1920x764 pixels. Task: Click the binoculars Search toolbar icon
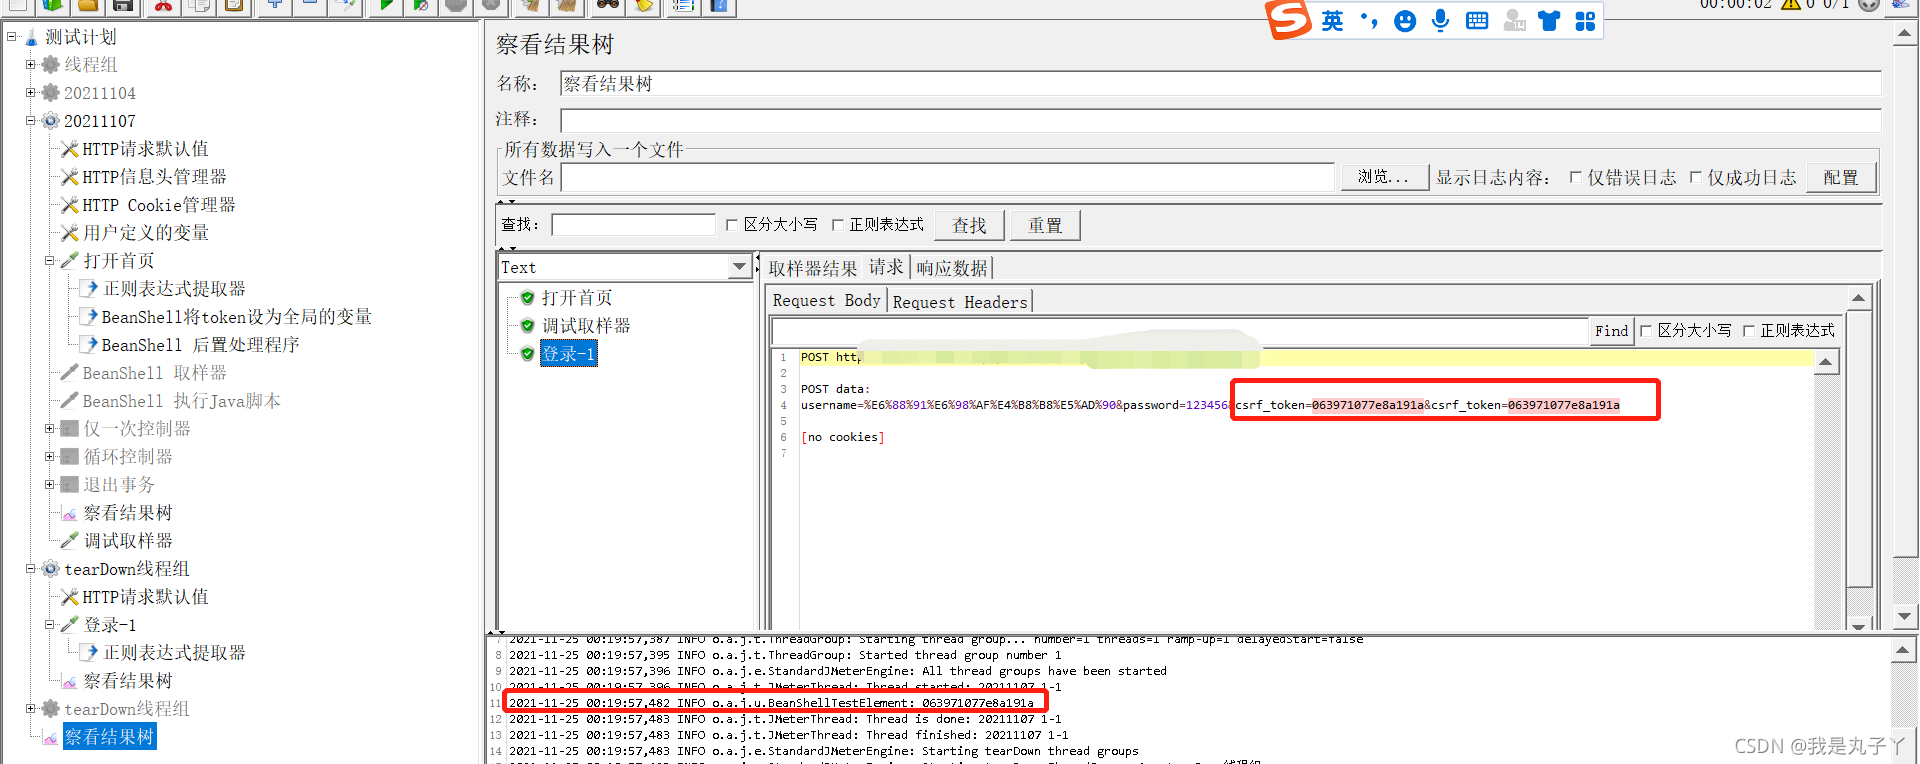(608, 5)
